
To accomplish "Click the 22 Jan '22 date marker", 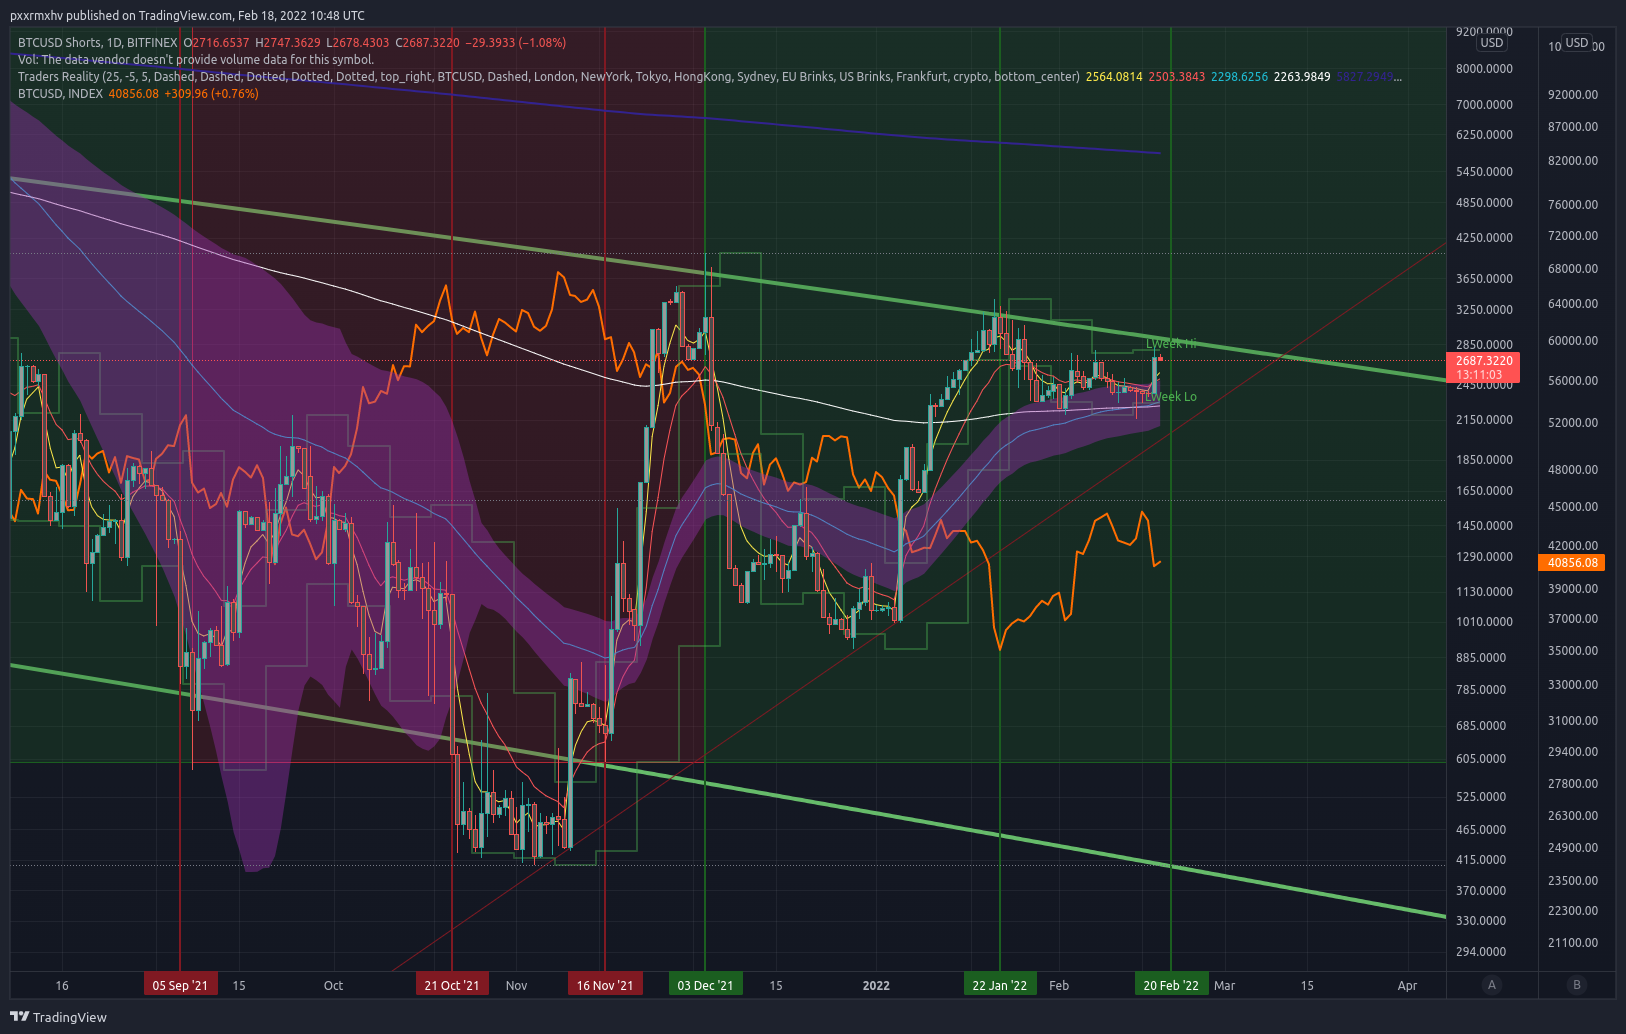I will pos(1000,985).
